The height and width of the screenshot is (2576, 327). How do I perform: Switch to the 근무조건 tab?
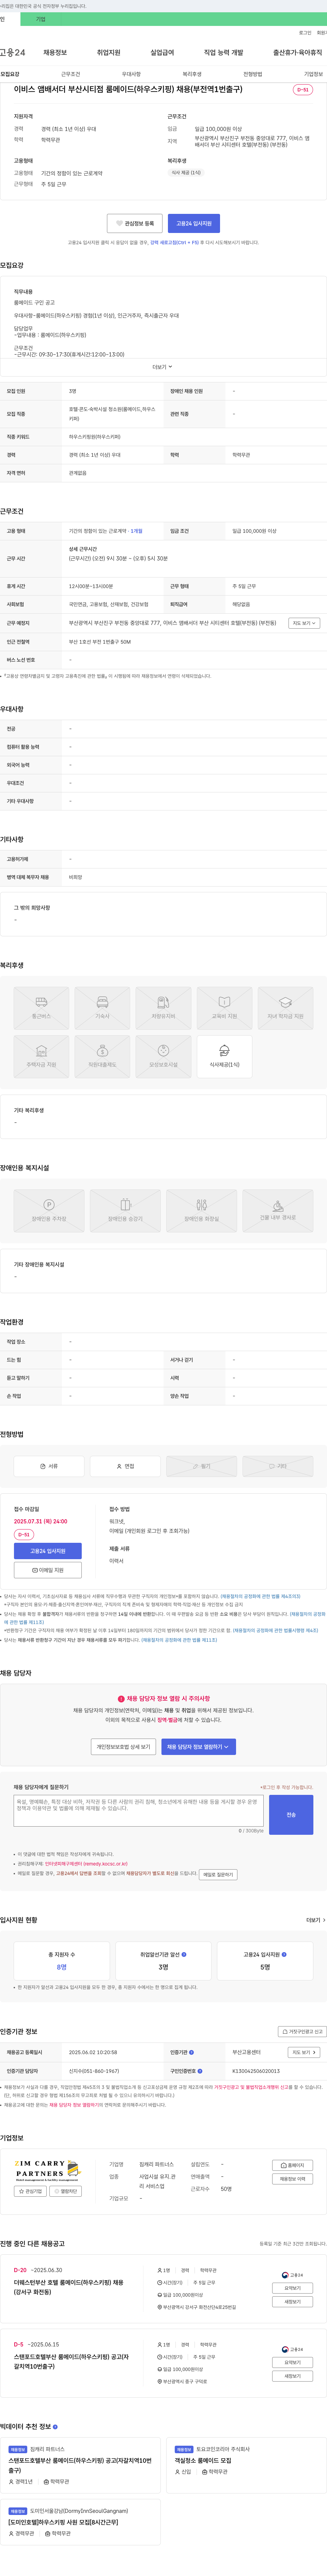70,74
